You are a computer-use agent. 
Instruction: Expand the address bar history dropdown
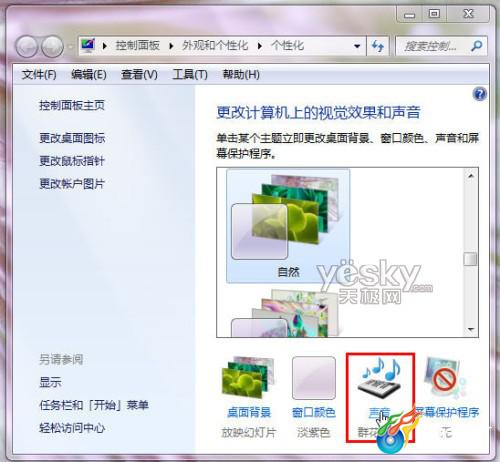point(357,46)
